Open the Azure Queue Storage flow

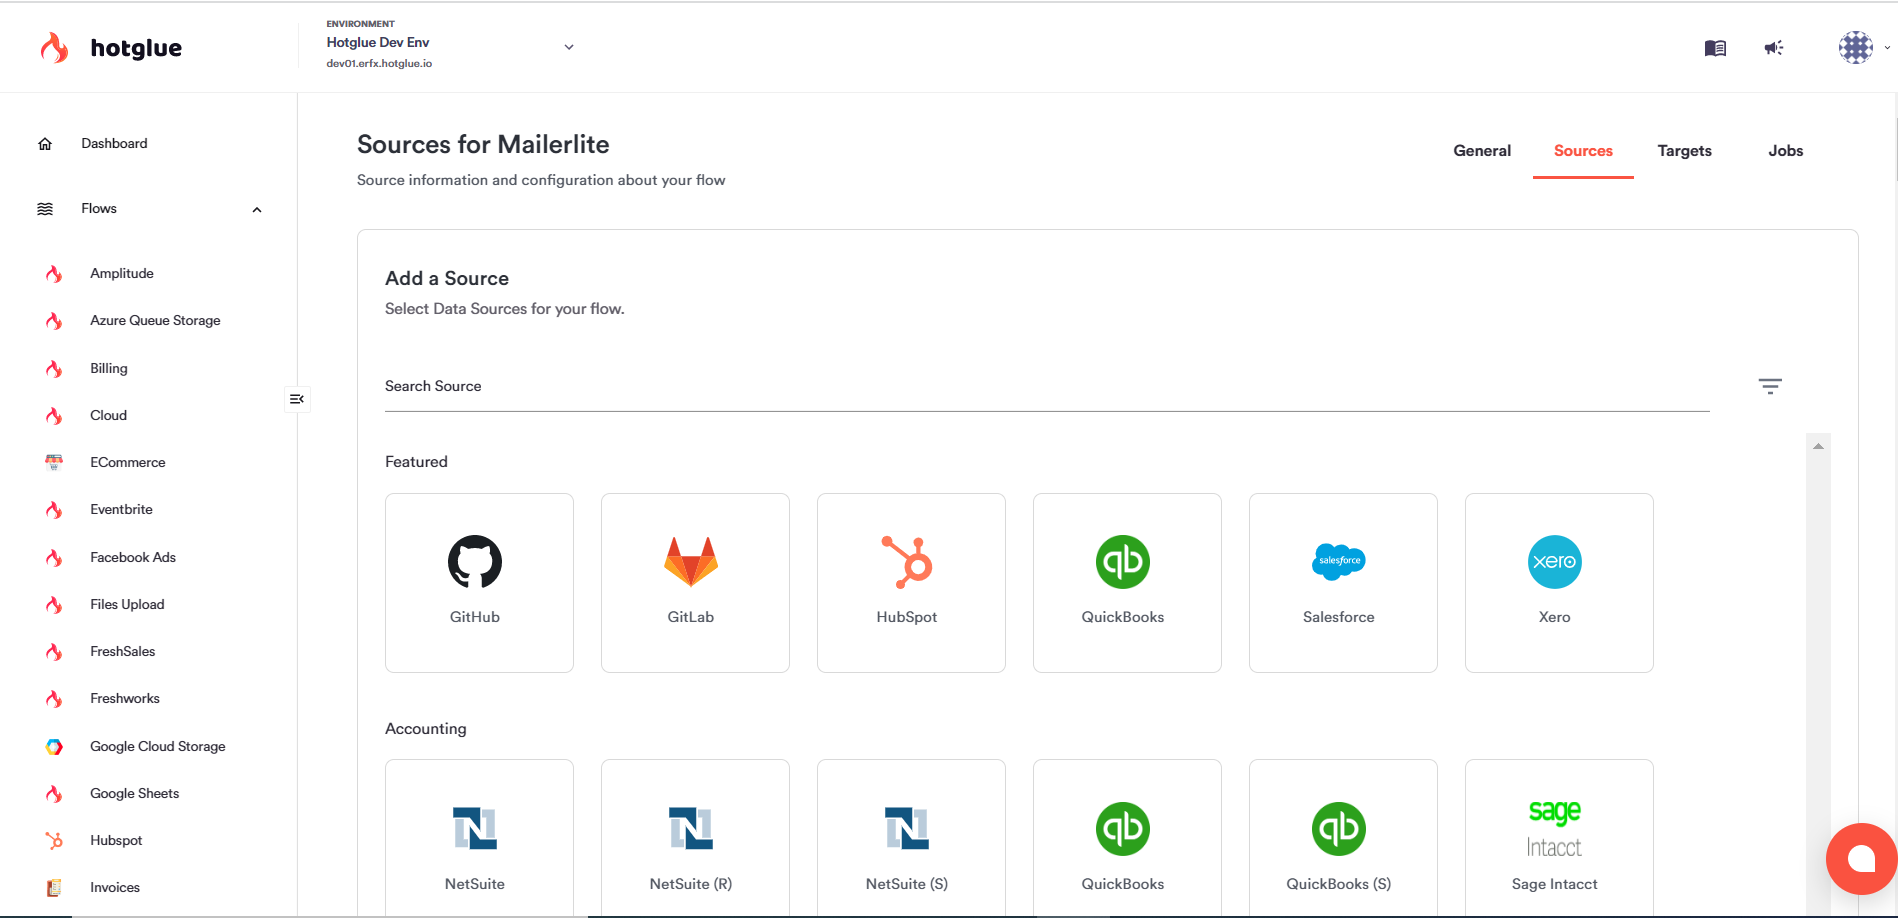point(155,321)
